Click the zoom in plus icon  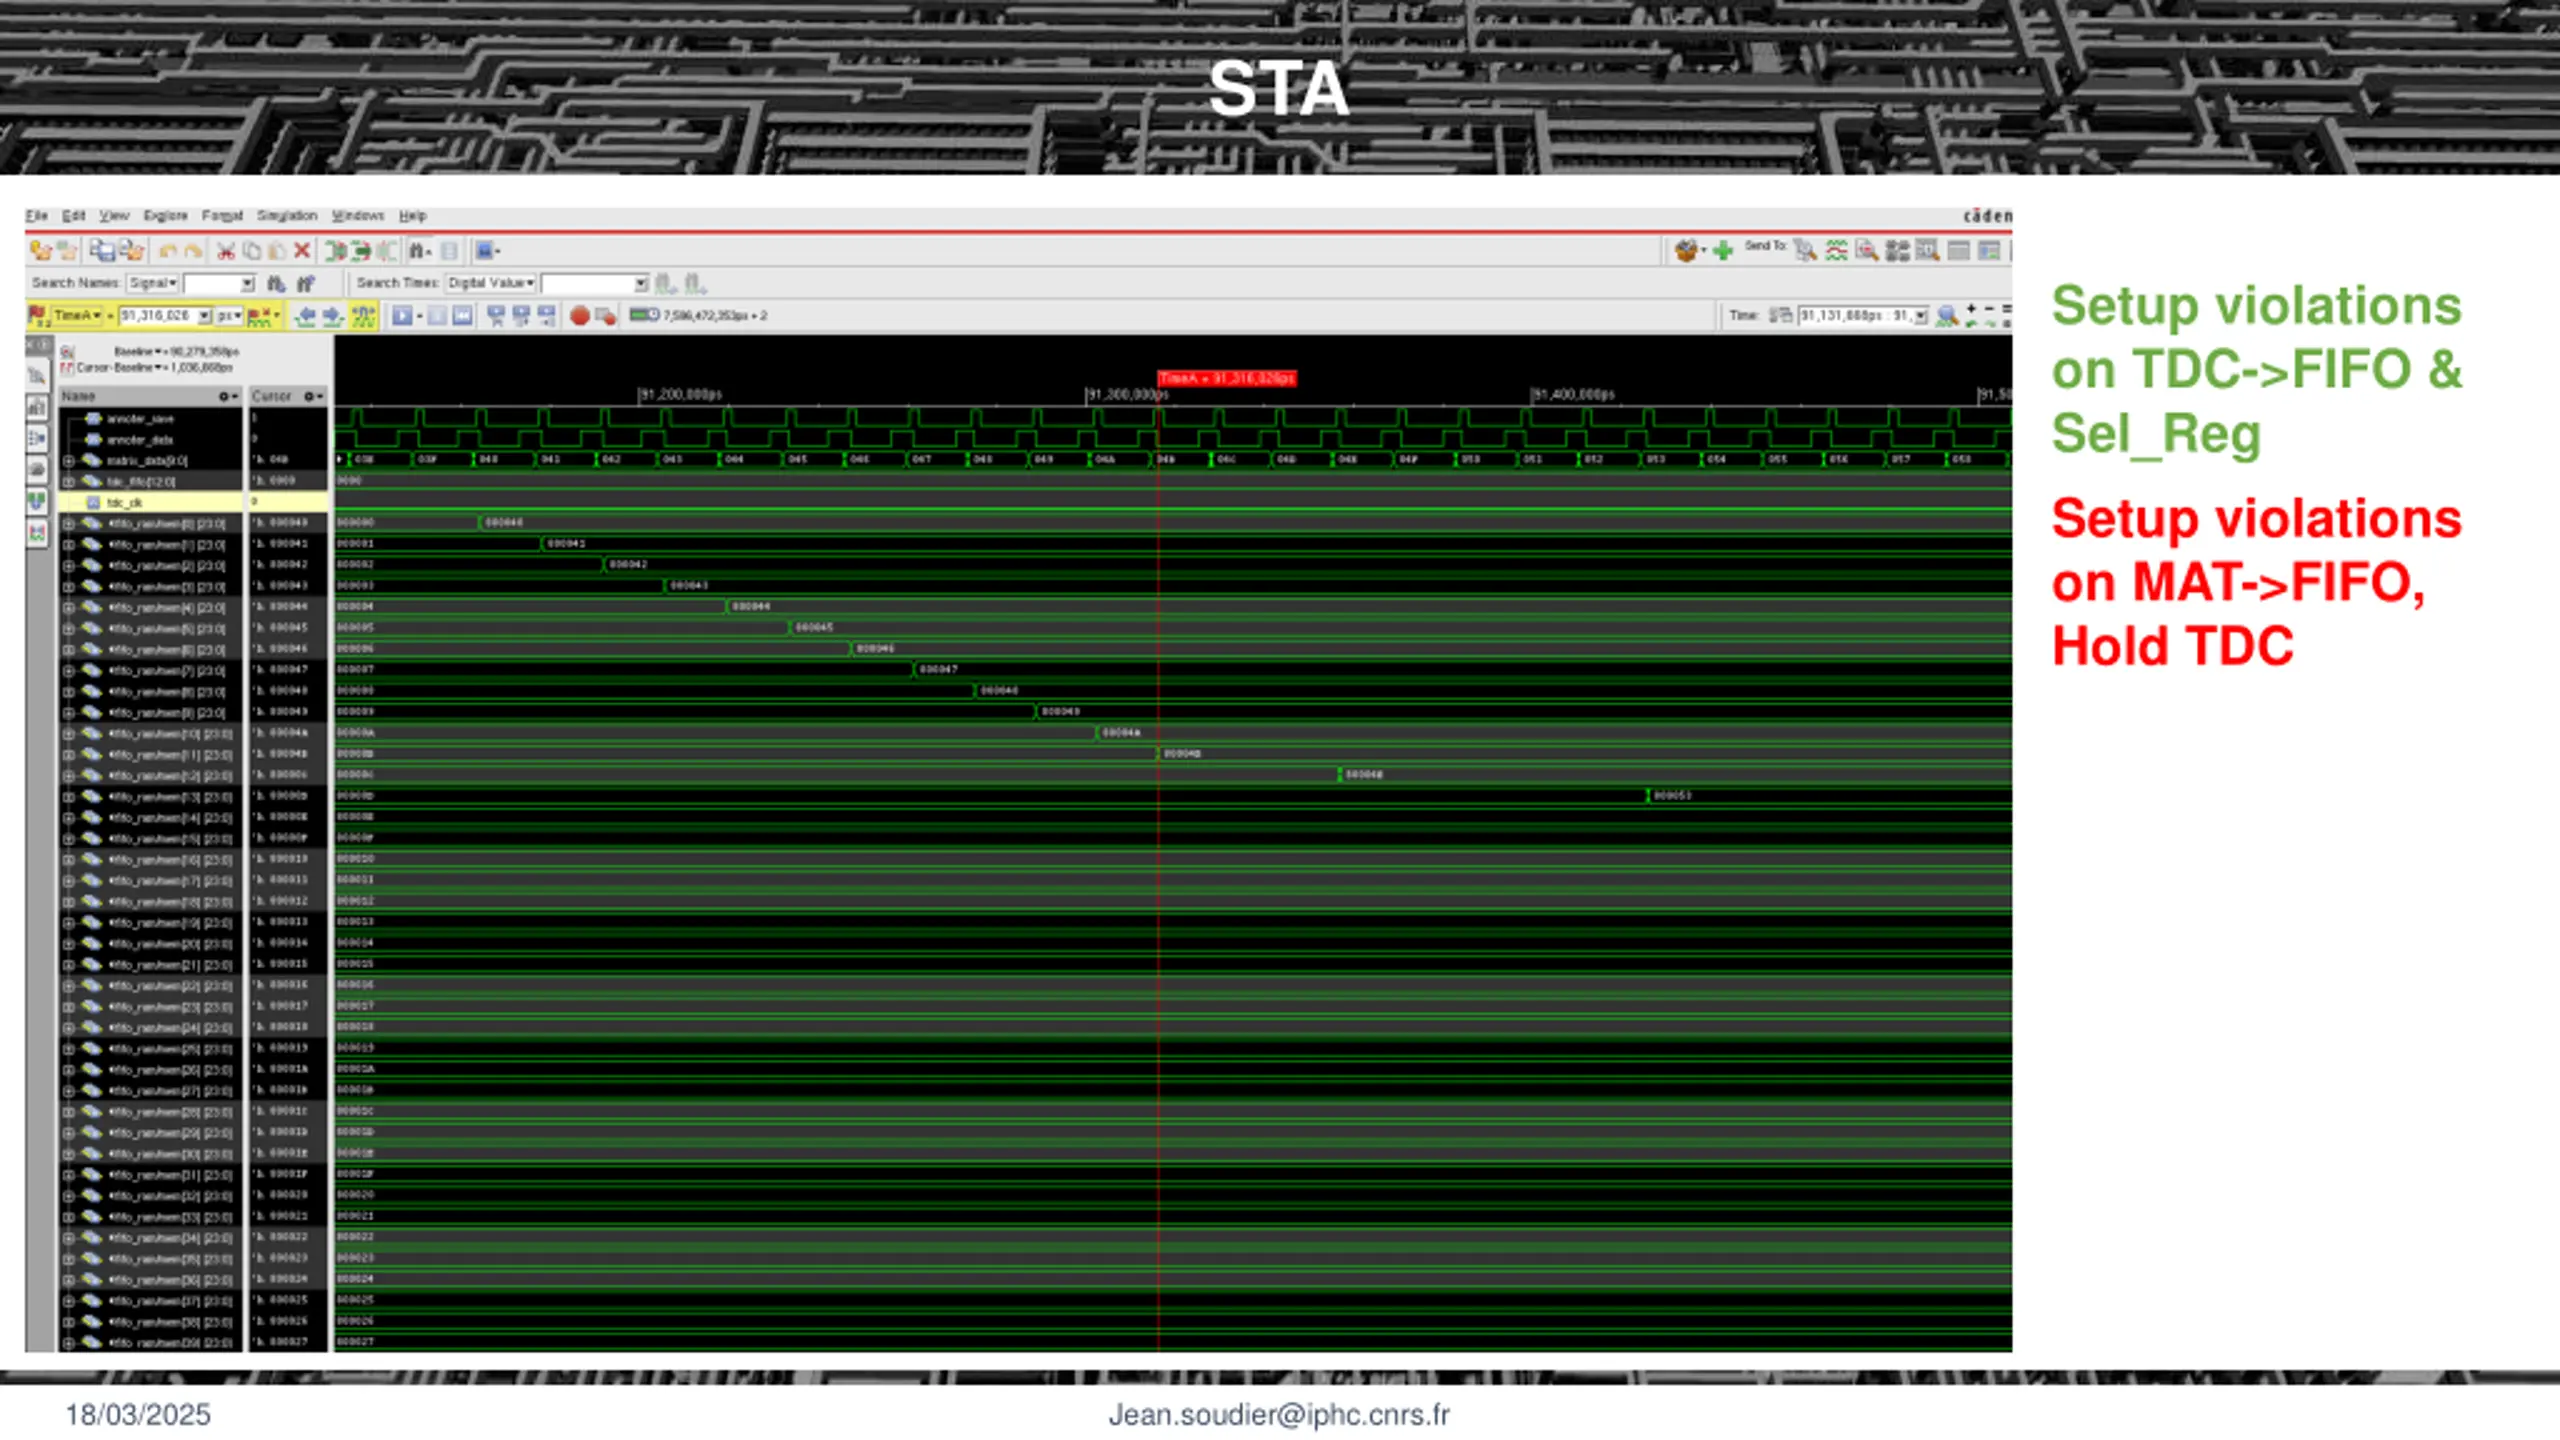click(x=1972, y=310)
